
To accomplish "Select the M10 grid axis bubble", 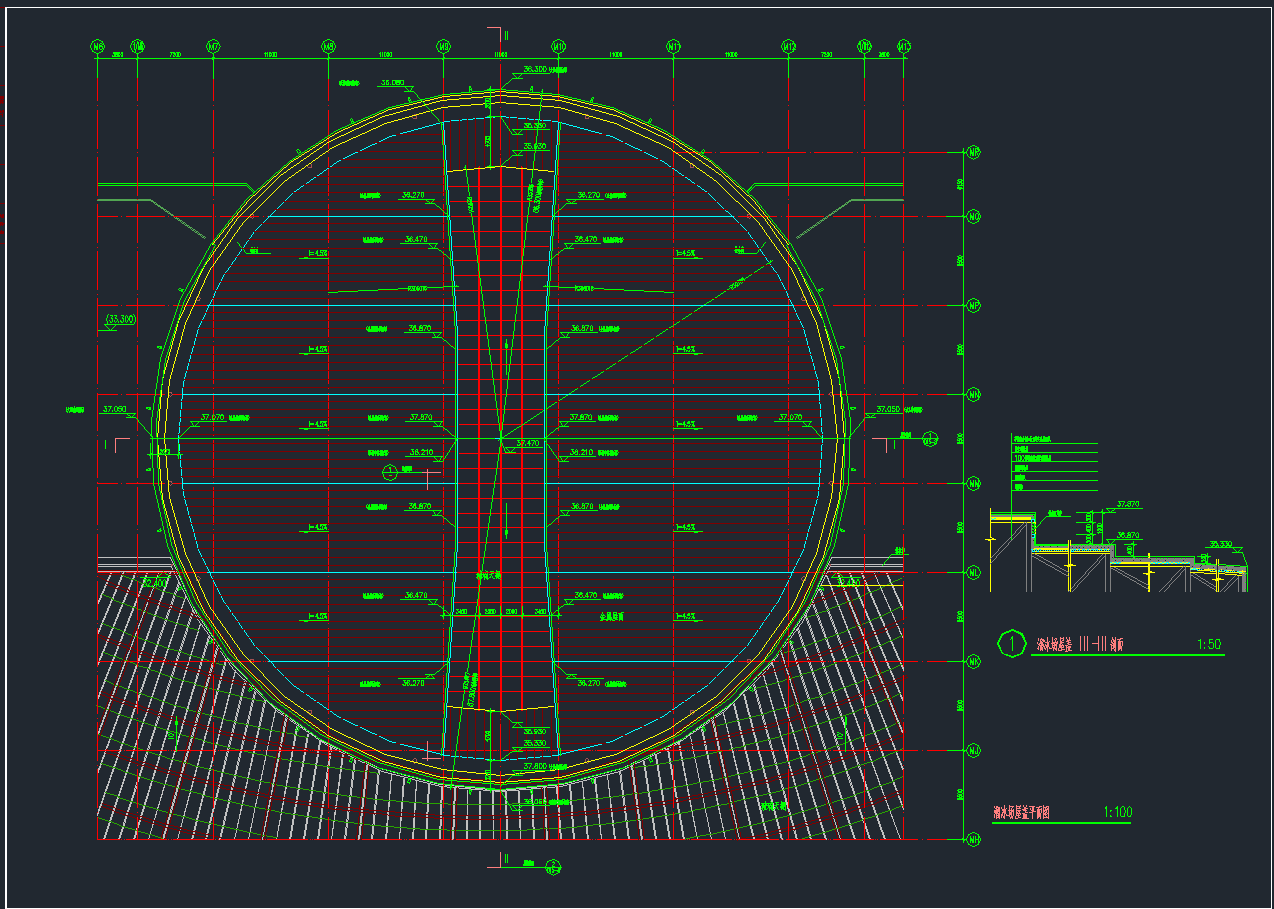I will [559, 46].
